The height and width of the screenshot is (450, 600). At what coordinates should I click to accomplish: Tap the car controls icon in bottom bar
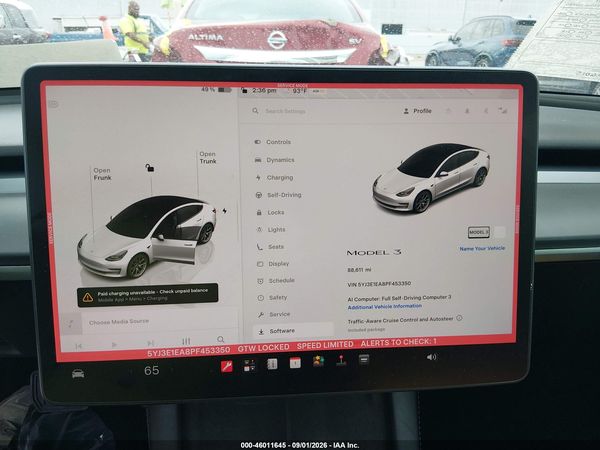(78, 373)
